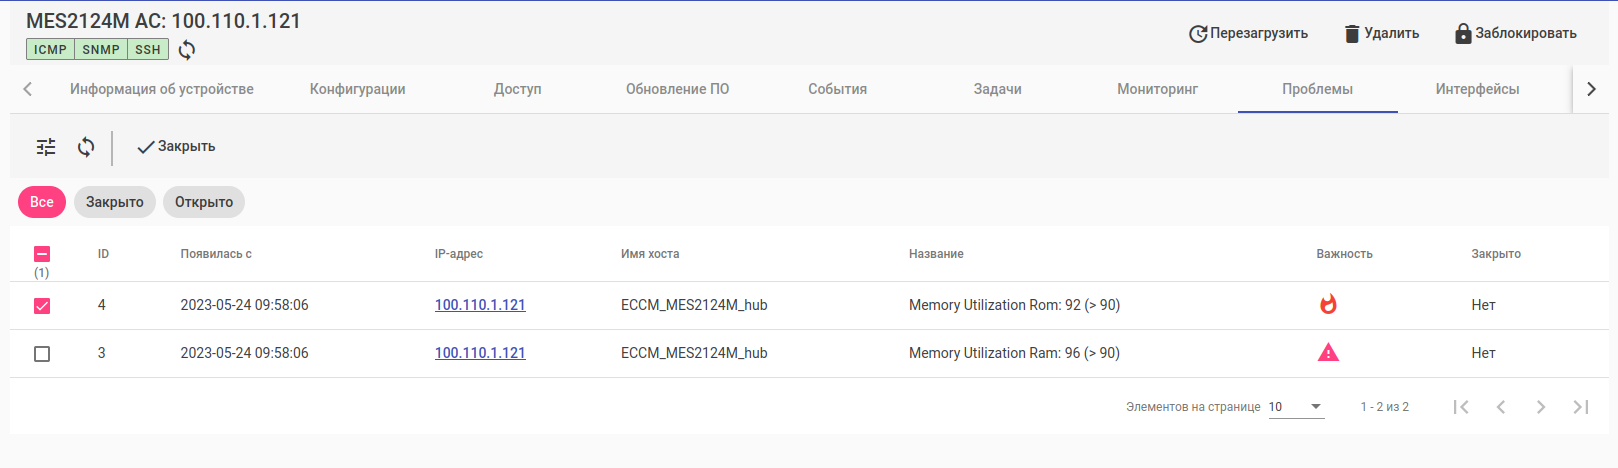Open the problems filter settings icon
The image size is (1618, 468).
click(46, 147)
